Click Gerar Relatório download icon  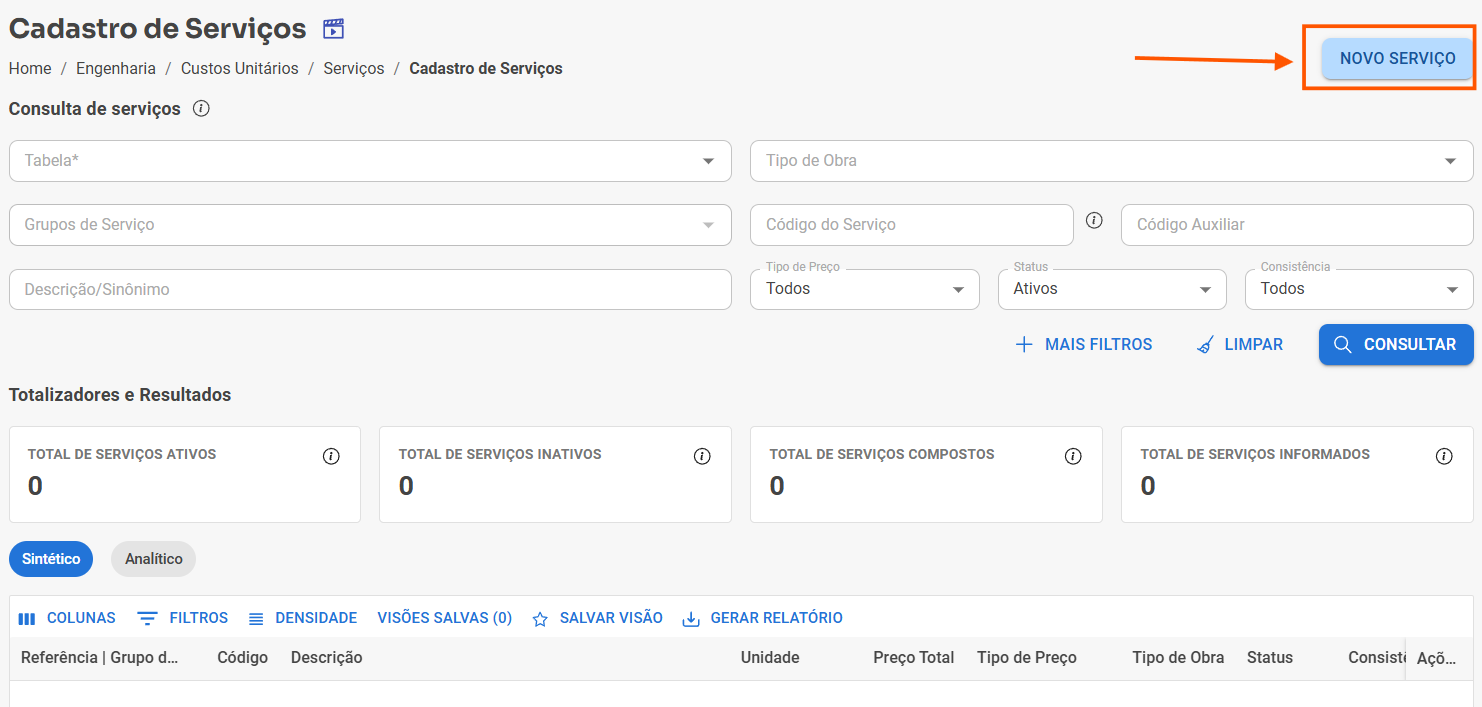(691, 619)
